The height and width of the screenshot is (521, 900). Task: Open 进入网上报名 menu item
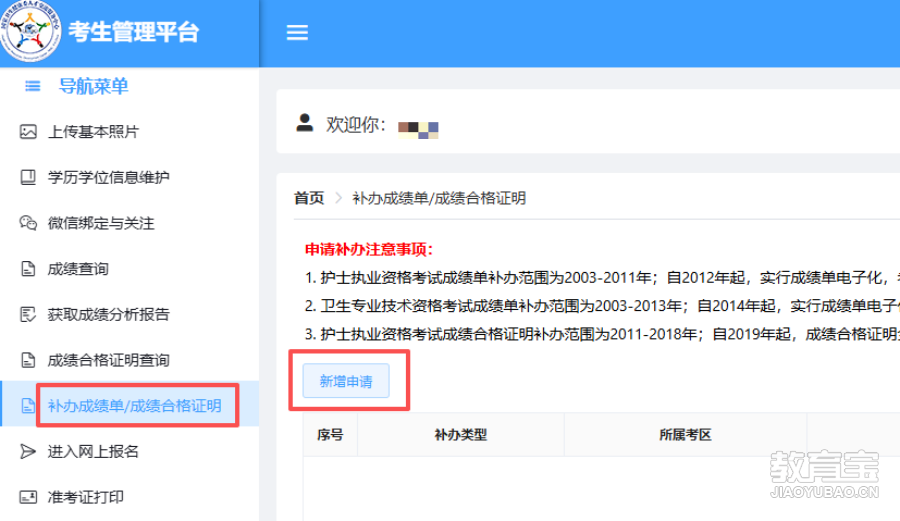click(x=130, y=452)
